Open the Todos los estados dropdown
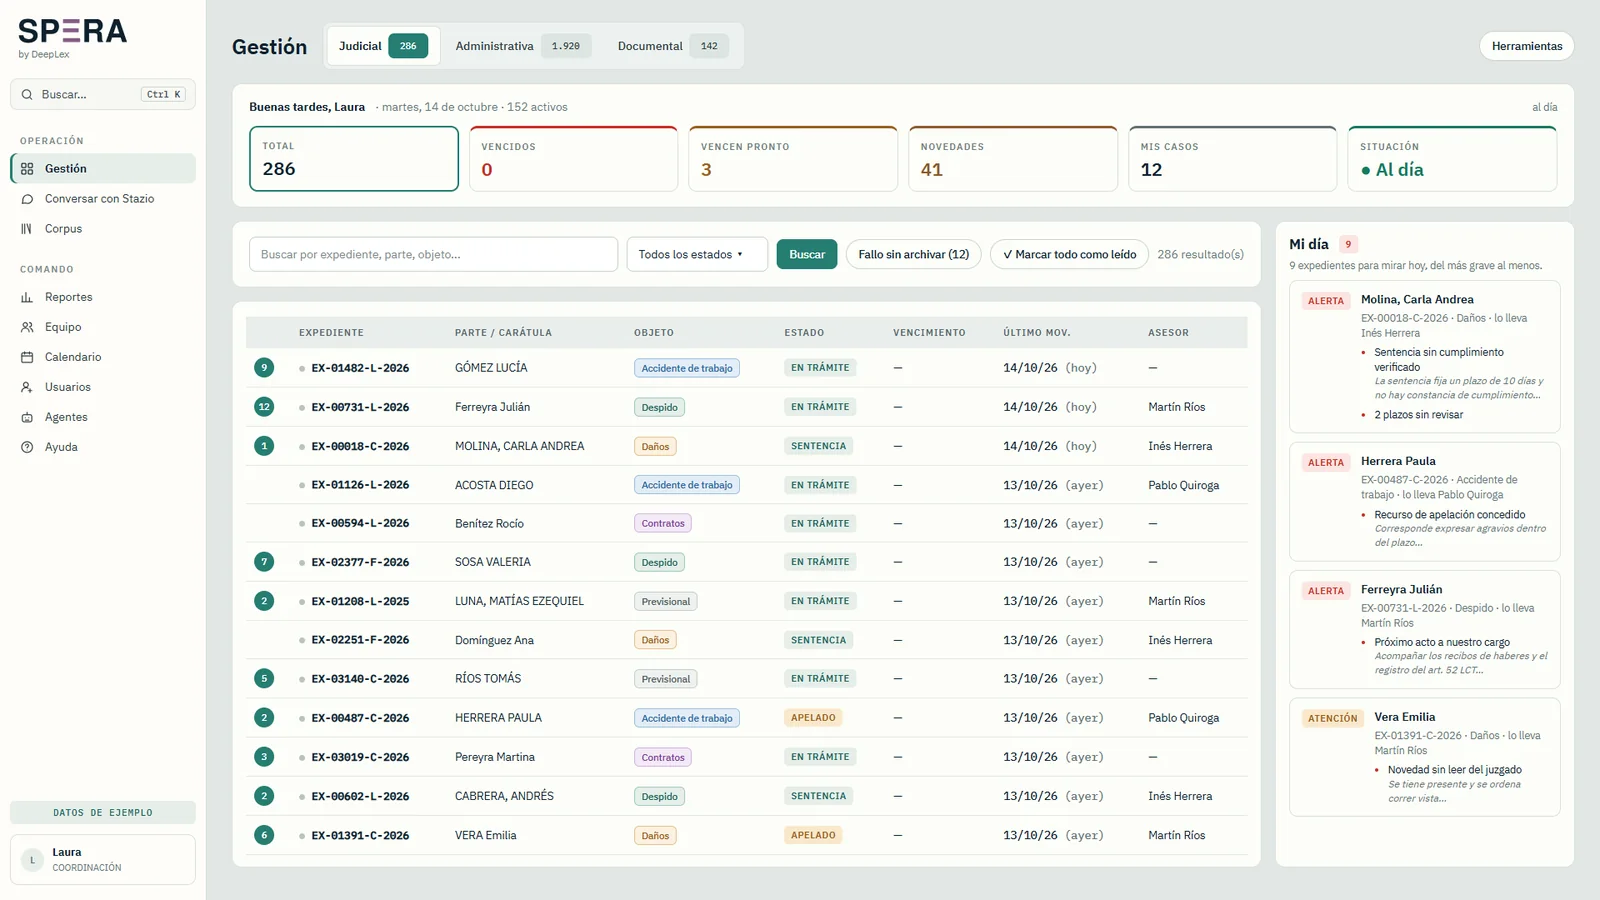Screen dimensions: 1600x900 click(x=697, y=254)
